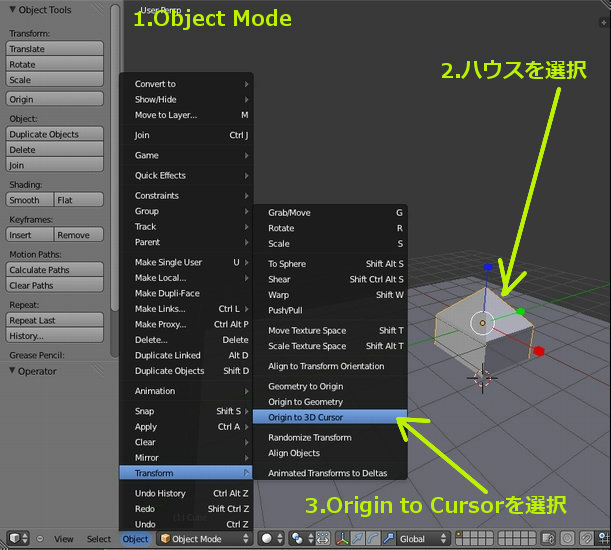Screen dimensions: 611x550
Task: Expand the Show/Hide submenu
Action: point(187,99)
